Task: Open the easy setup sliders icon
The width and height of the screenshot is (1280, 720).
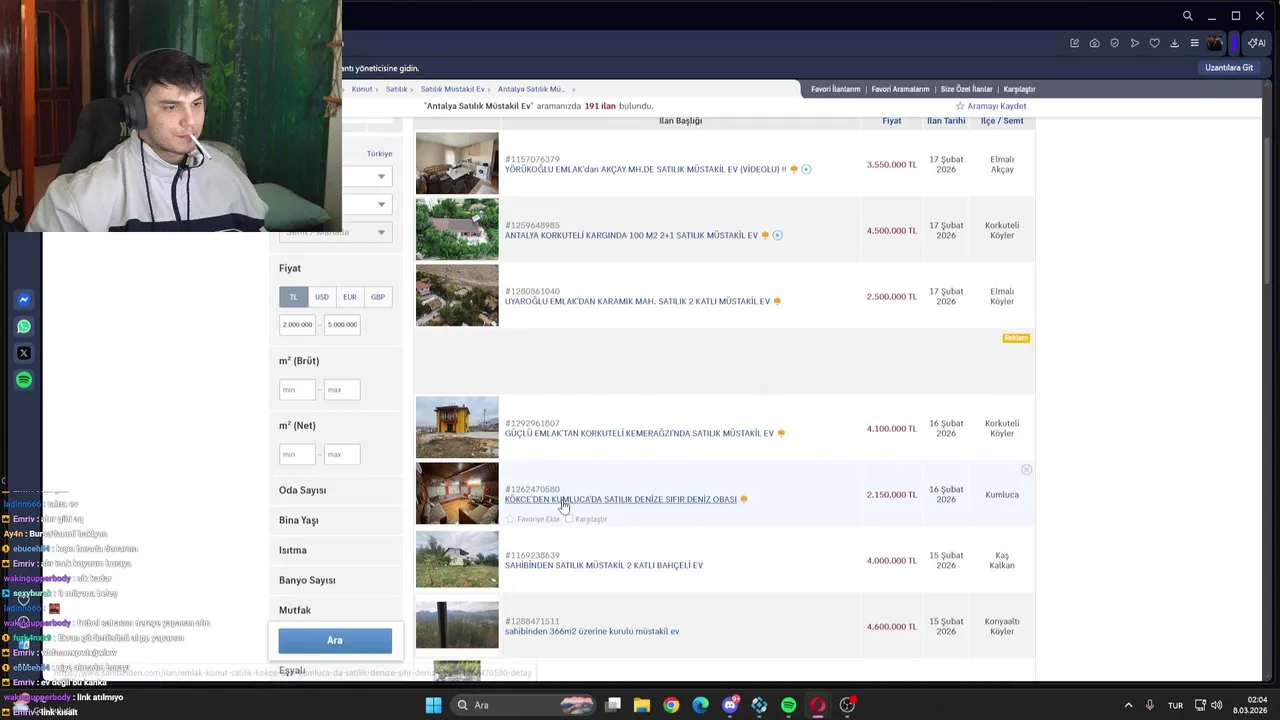Action: [x=1194, y=43]
